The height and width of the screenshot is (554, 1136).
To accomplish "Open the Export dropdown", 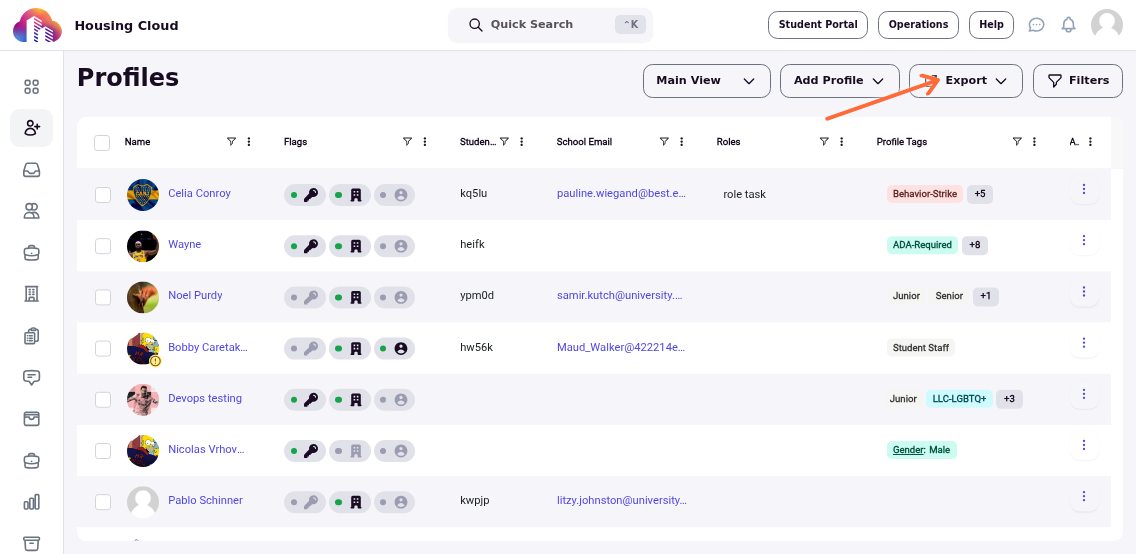I will [966, 80].
